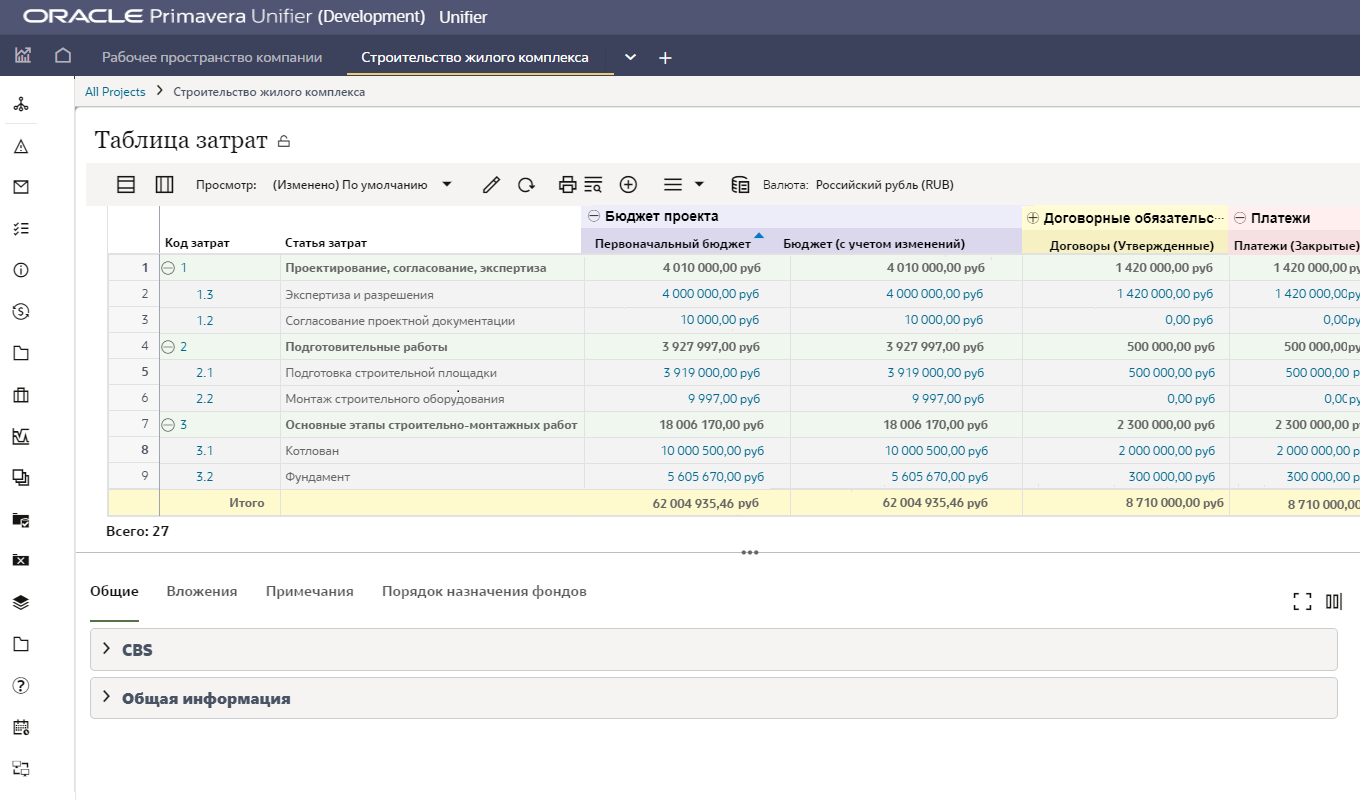Click the columns view icon in toolbar
This screenshot has width=1360, height=800.
[x=165, y=185]
